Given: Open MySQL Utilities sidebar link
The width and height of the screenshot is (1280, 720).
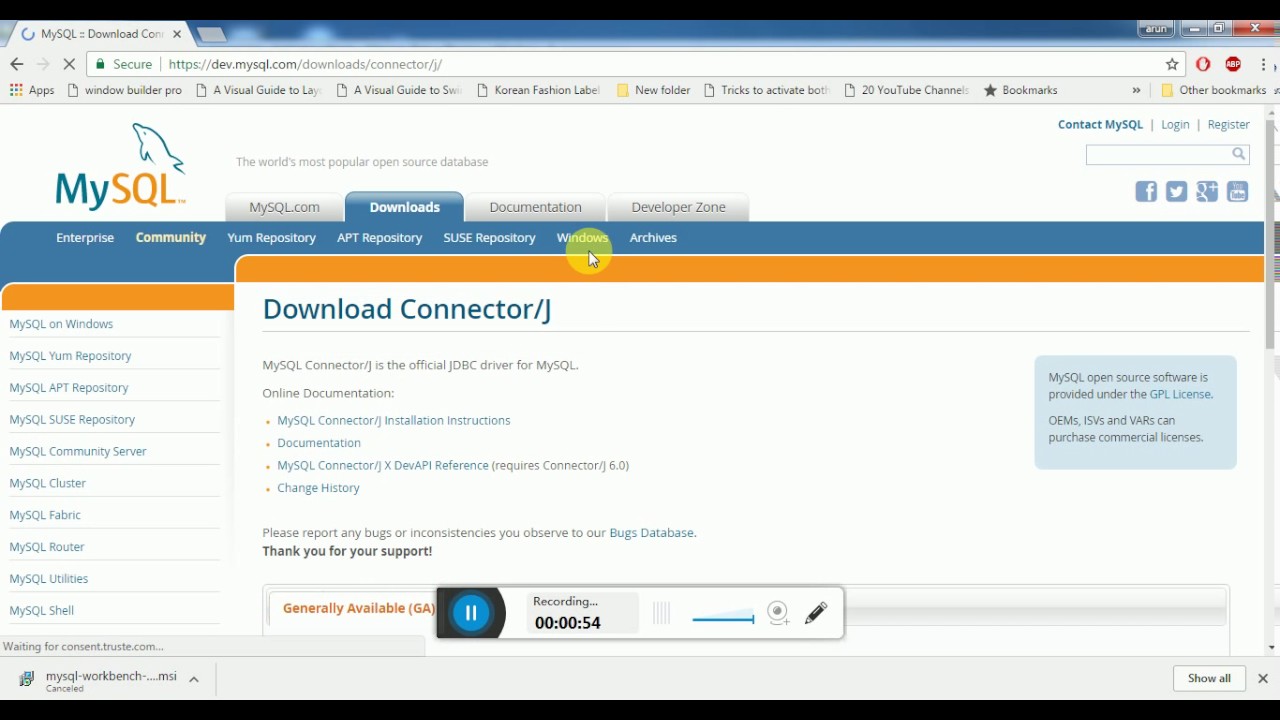Looking at the screenshot, I should [x=48, y=579].
